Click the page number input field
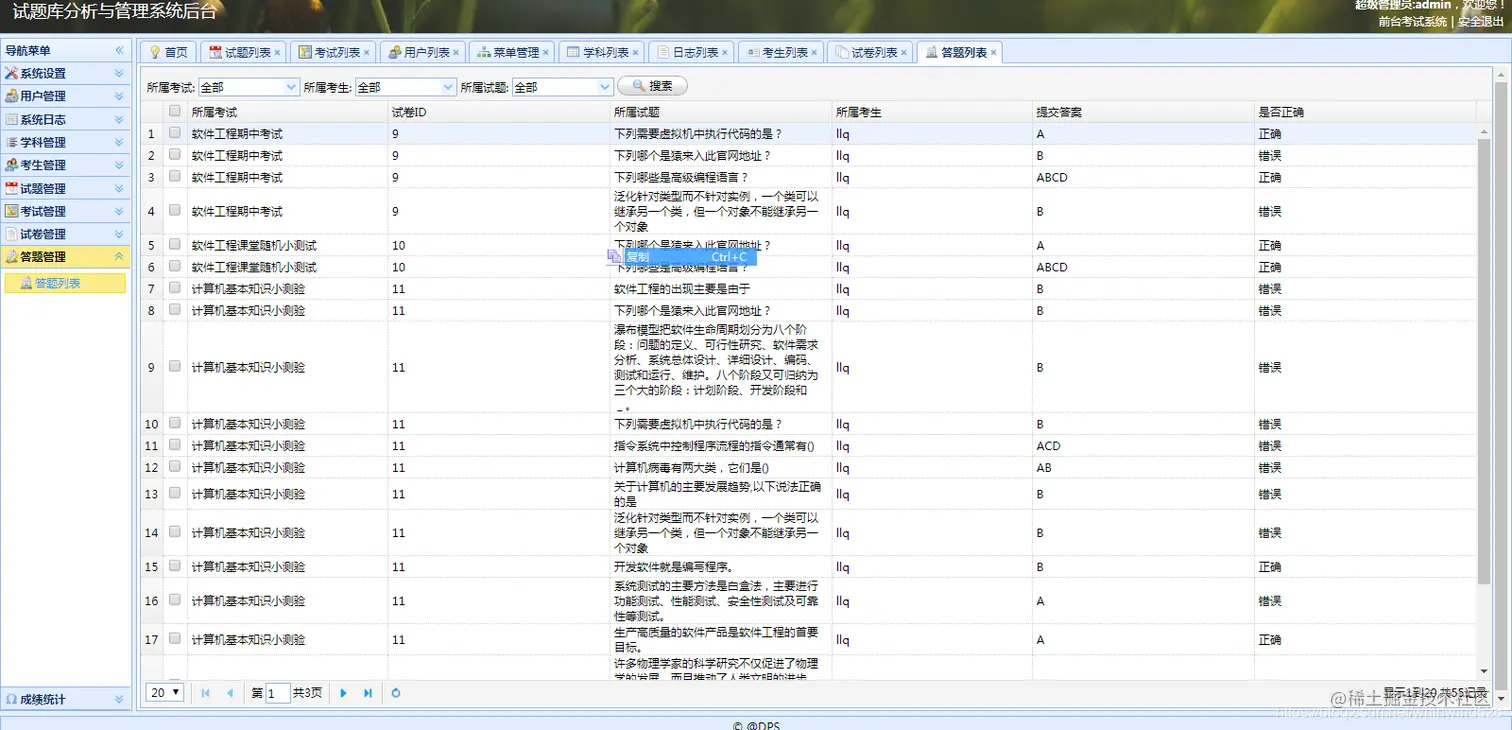Viewport: 1512px width, 730px height. pyautogui.click(x=278, y=693)
